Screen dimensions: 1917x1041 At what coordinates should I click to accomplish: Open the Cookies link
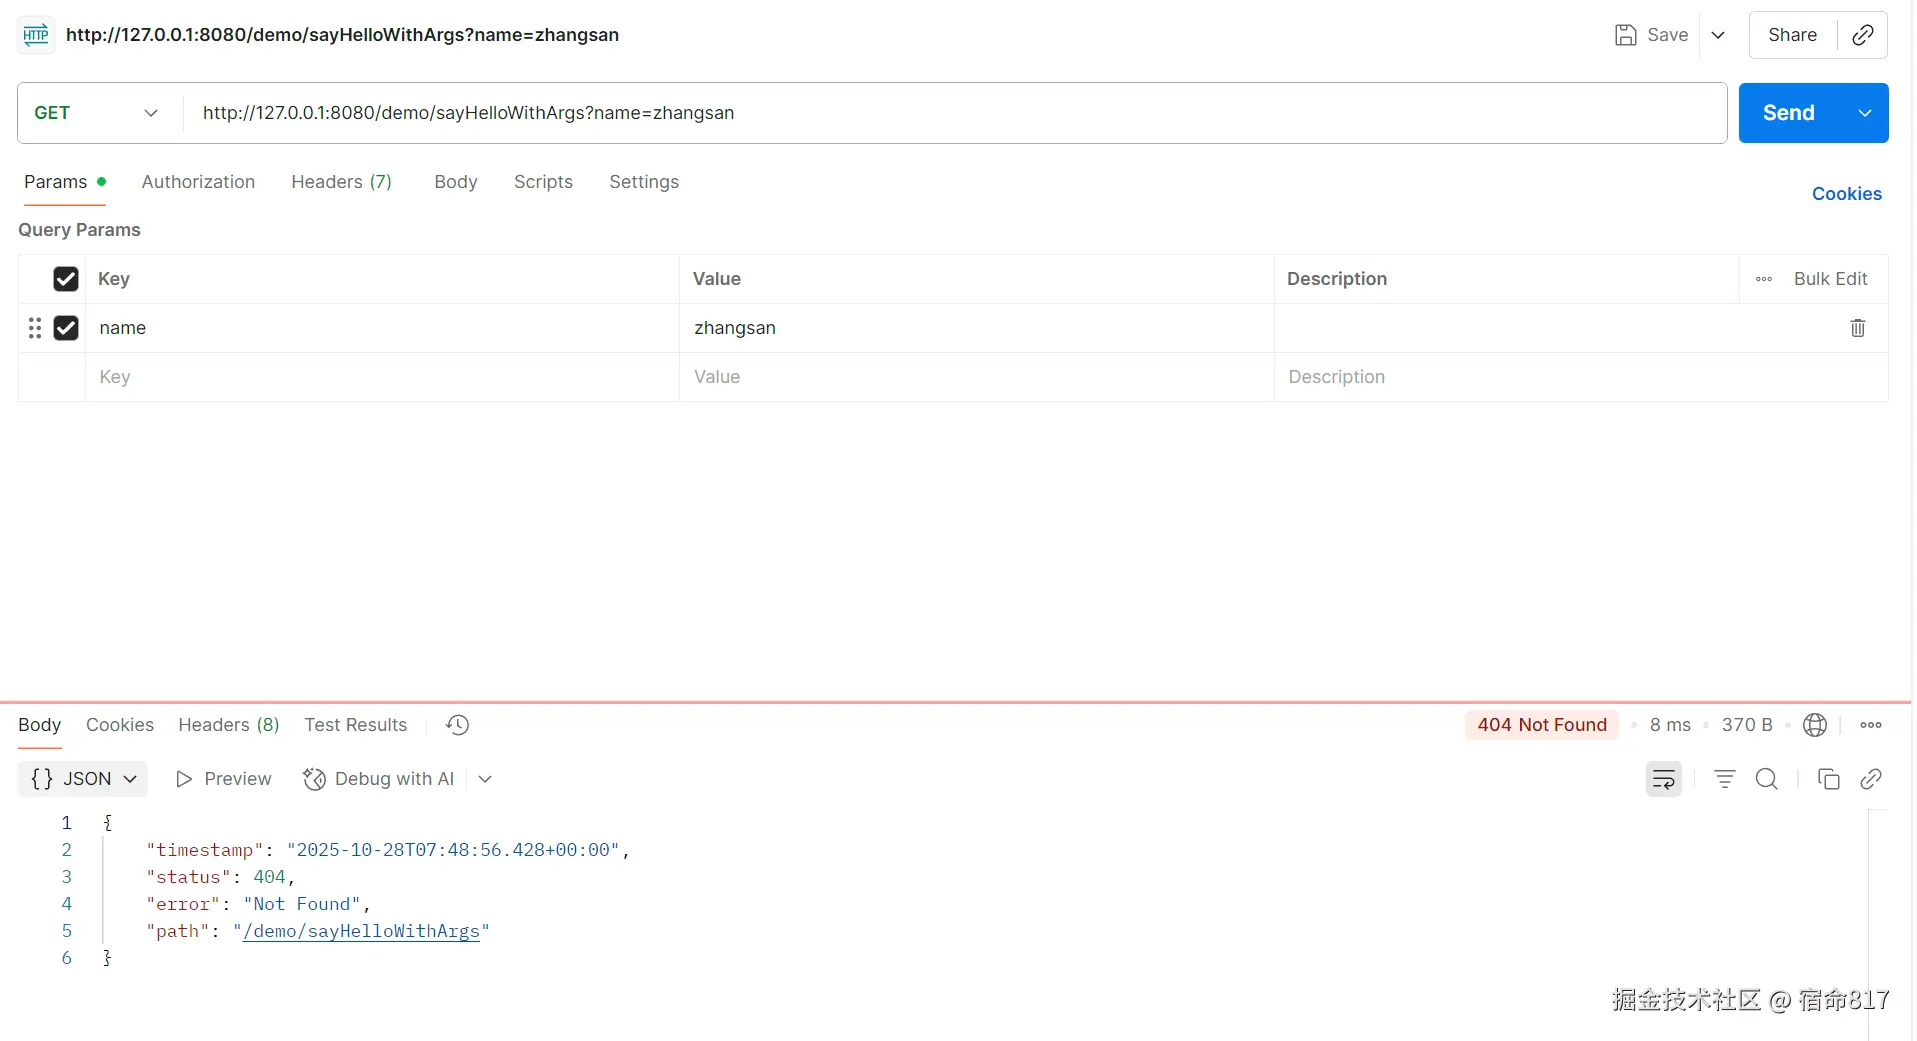tap(1846, 194)
